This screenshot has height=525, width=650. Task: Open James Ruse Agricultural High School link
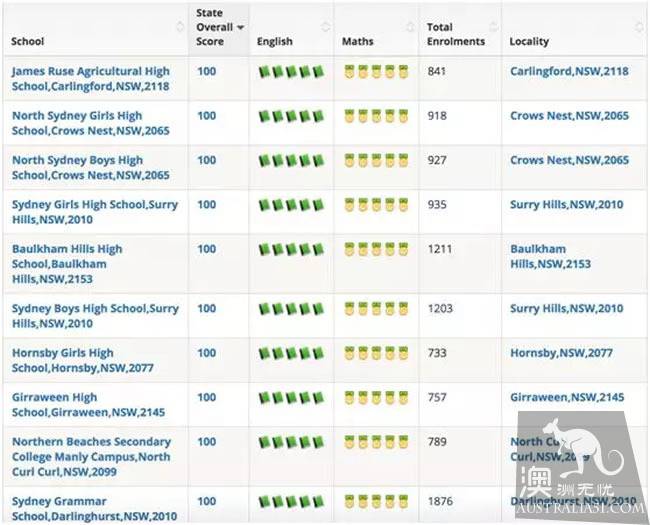(x=91, y=79)
